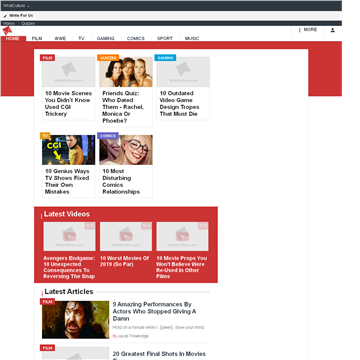
Task: Open 'Friends Quiz: Who Dated Them' headline
Action: pos(123,107)
